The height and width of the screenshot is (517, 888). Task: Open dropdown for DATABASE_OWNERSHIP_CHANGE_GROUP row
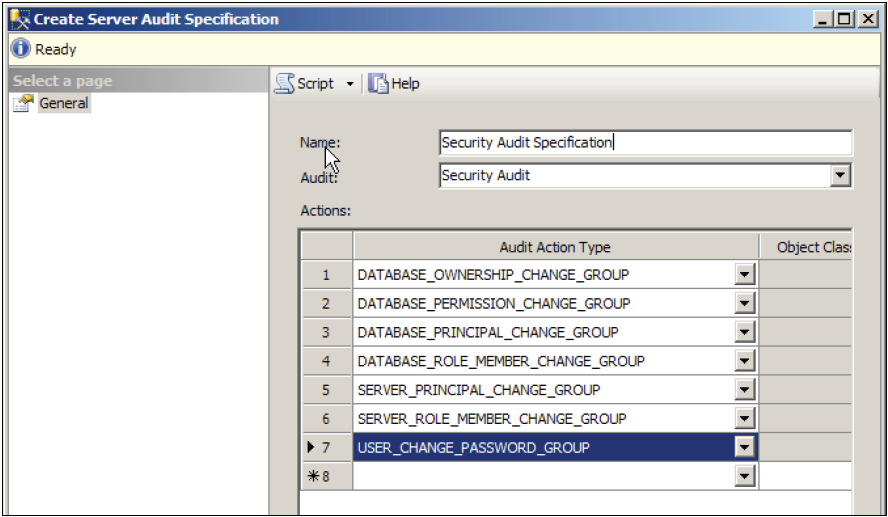744,275
